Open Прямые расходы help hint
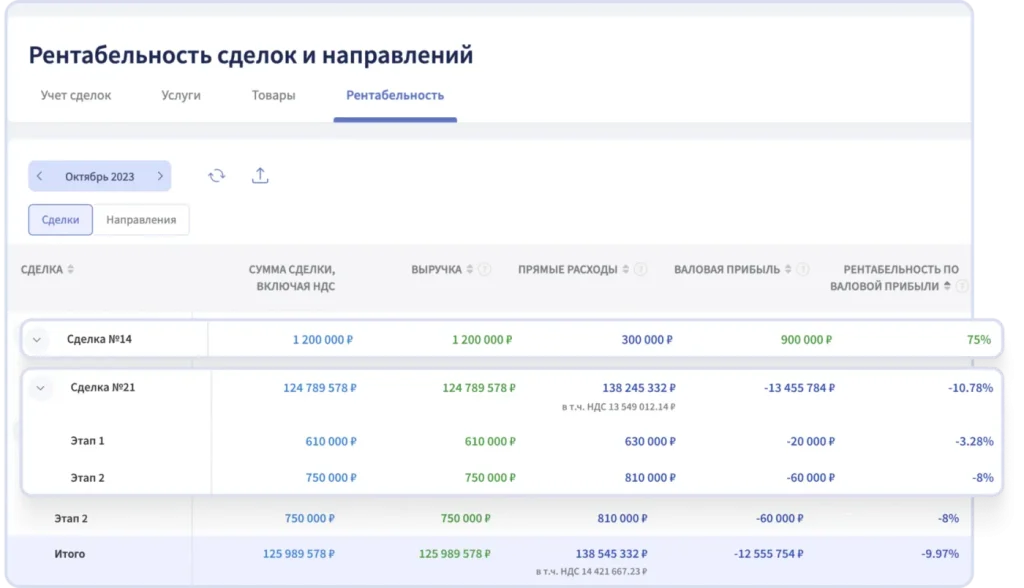 tap(641, 269)
